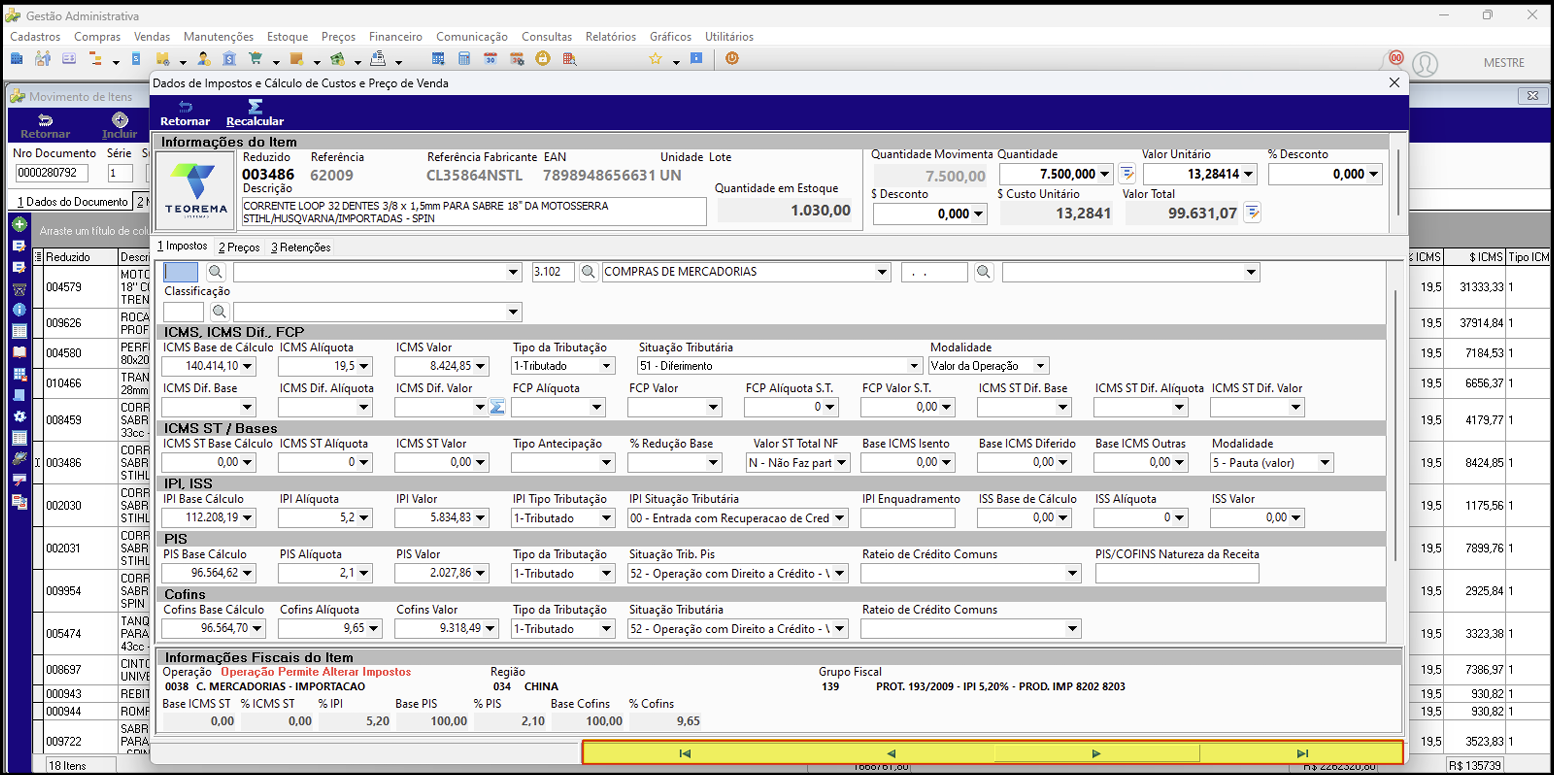Switch to the 2 Preços tab
Image resolution: width=1554 pixels, height=775 pixels.
point(239,247)
